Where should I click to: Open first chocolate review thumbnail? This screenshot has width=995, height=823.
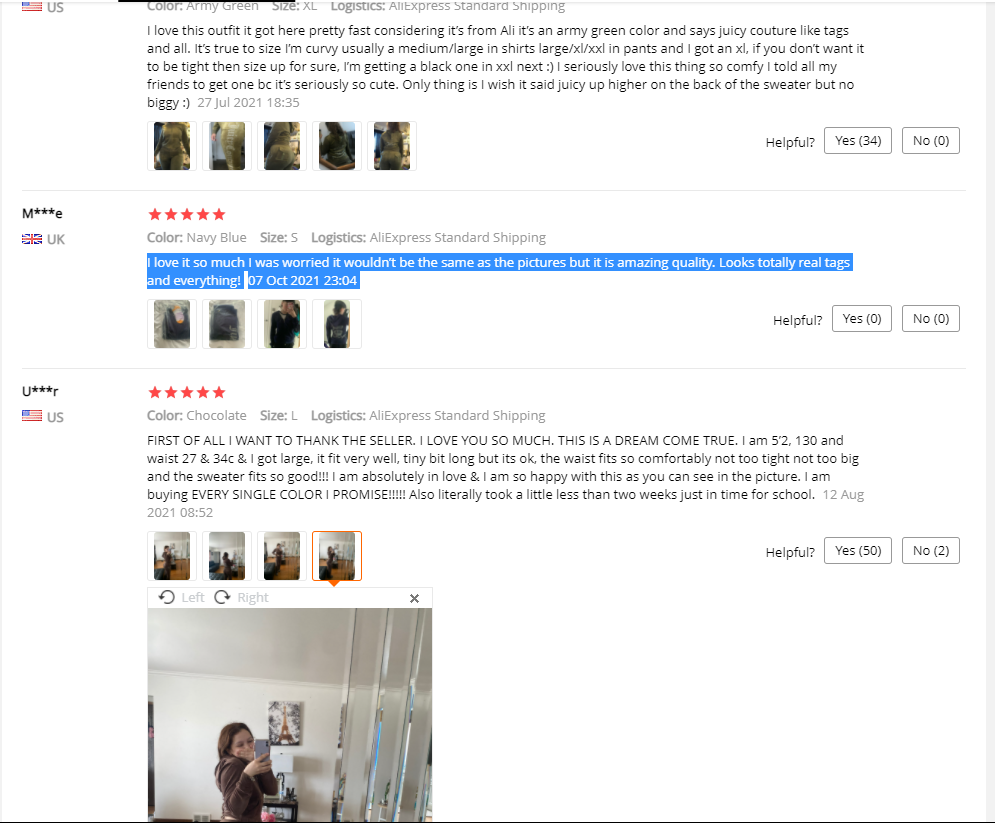[x=172, y=556]
